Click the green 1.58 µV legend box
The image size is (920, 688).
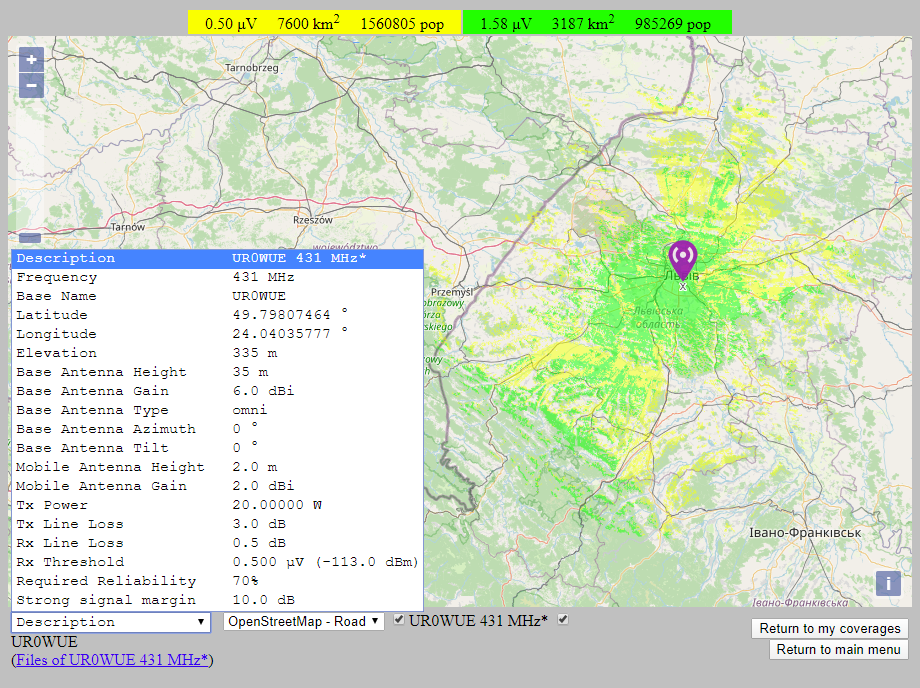596,23
